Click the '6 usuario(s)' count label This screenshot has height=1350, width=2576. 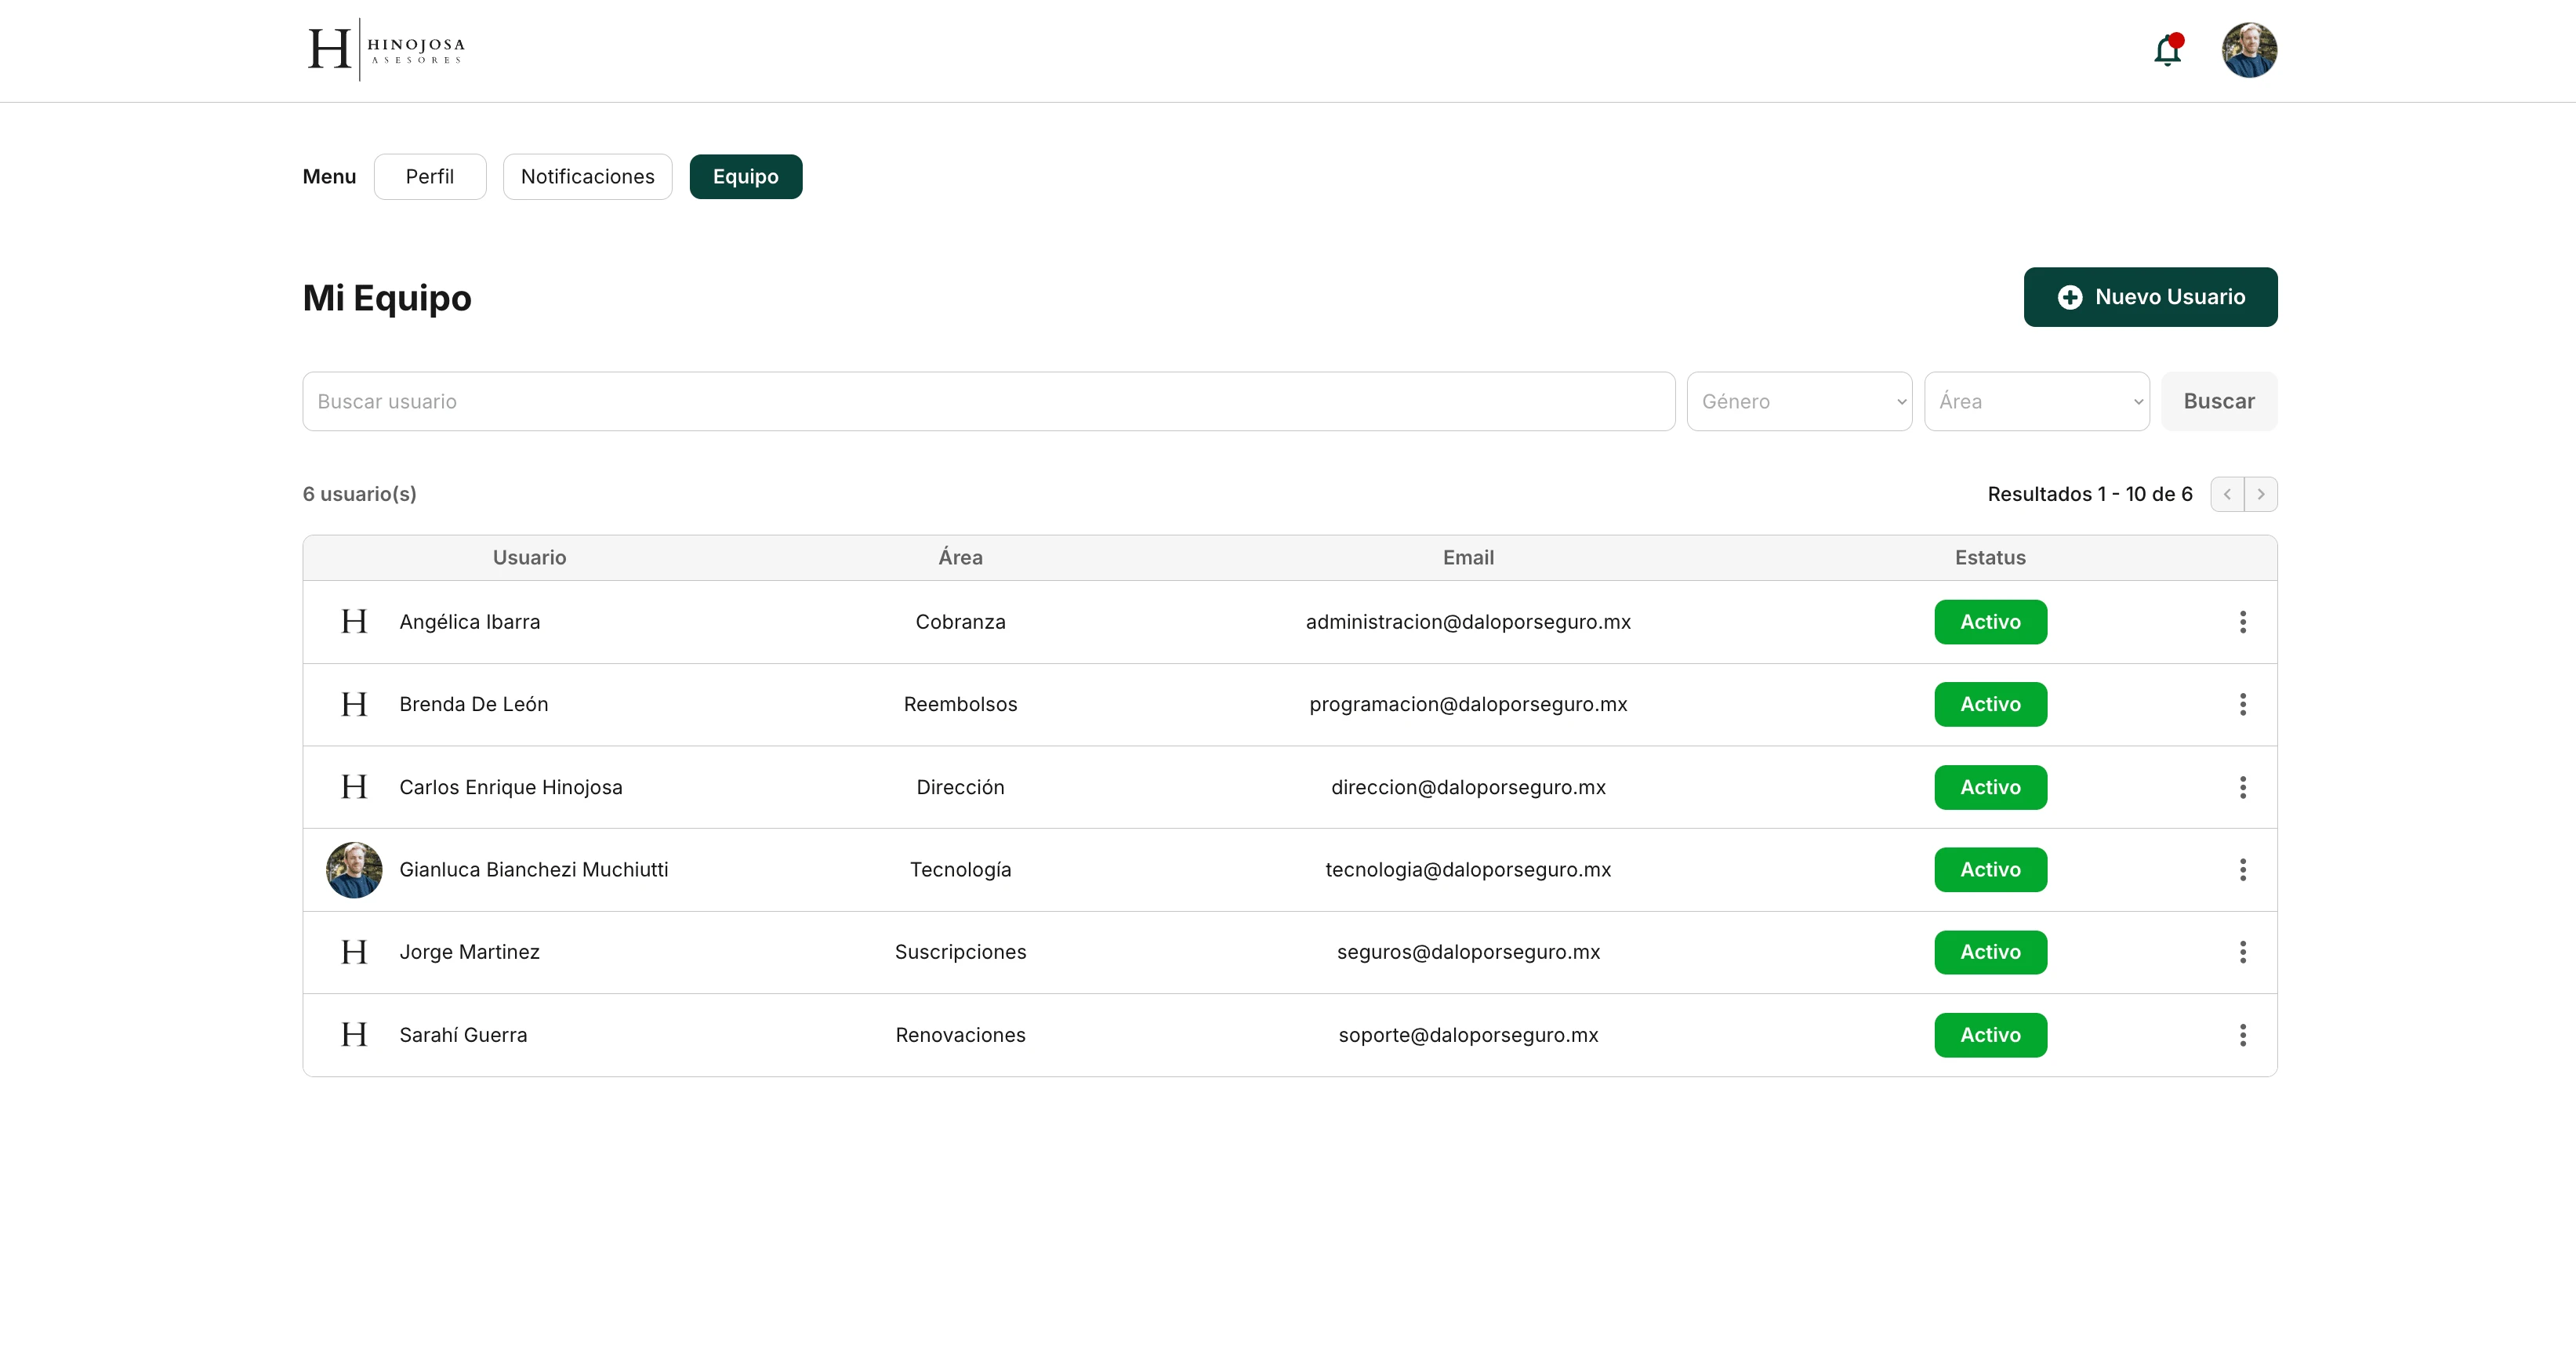360,494
